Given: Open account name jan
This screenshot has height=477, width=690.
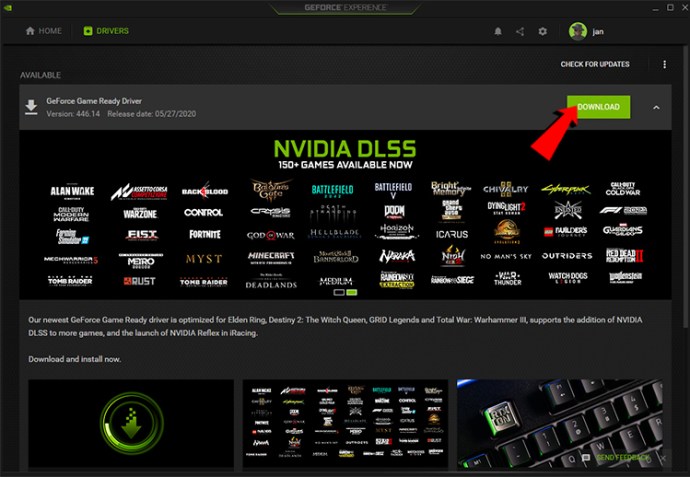Looking at the screenshot, I should tap(598, 32).
